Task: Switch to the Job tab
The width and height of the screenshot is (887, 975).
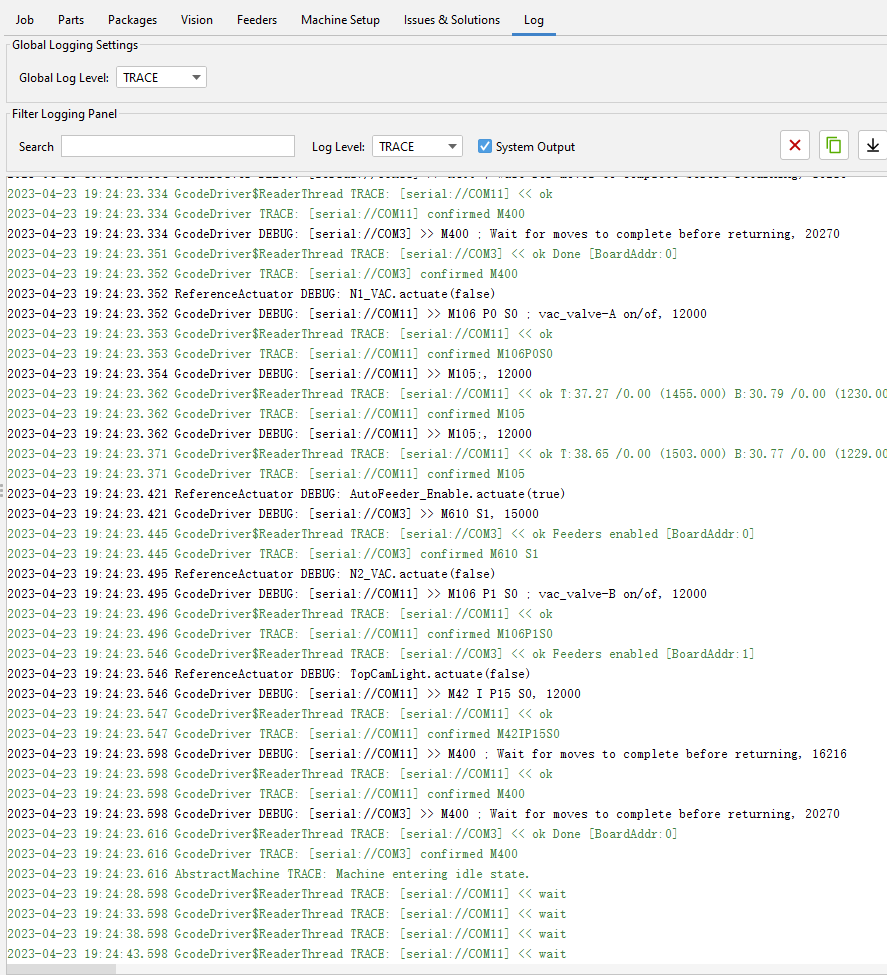Action: tap(25, 19)
